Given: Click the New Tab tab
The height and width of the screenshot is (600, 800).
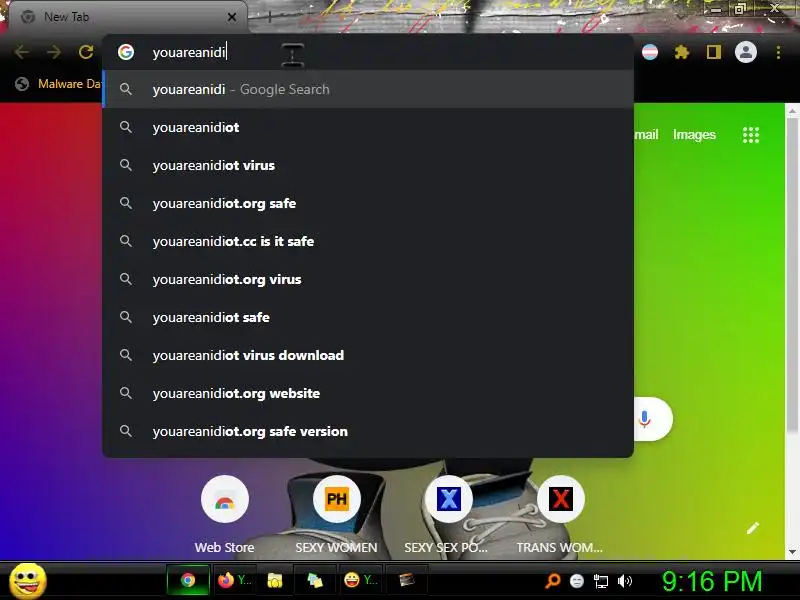Looking at the screenshot, I should pyautogui.click(x=128, y=17).
